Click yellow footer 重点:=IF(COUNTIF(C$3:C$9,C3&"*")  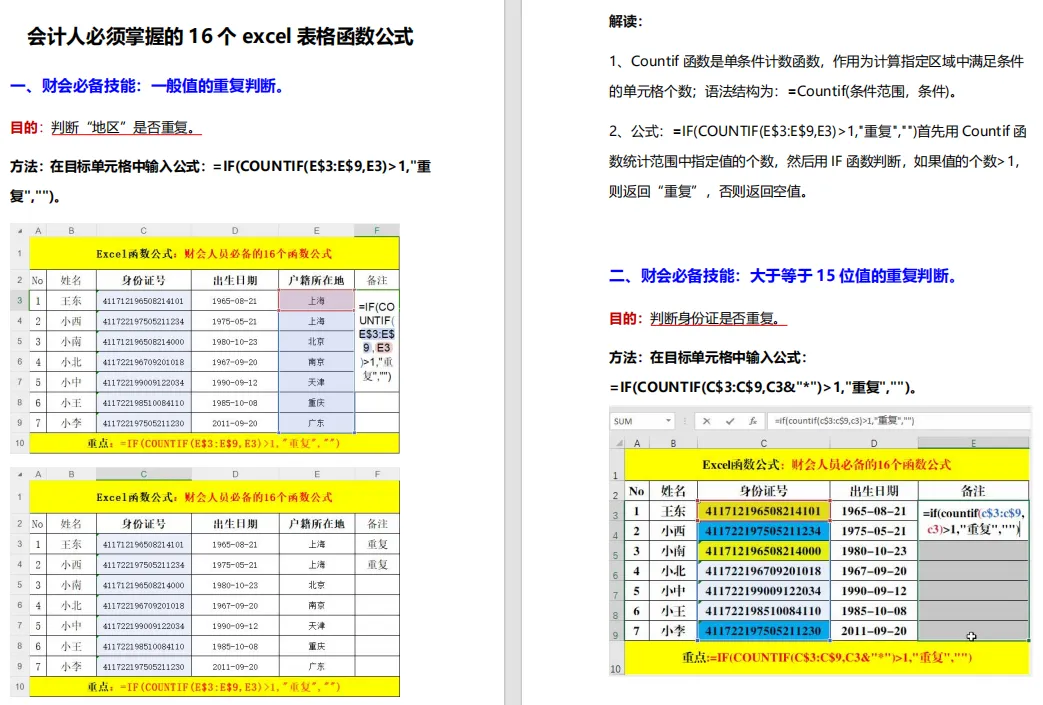click(827, 657)
